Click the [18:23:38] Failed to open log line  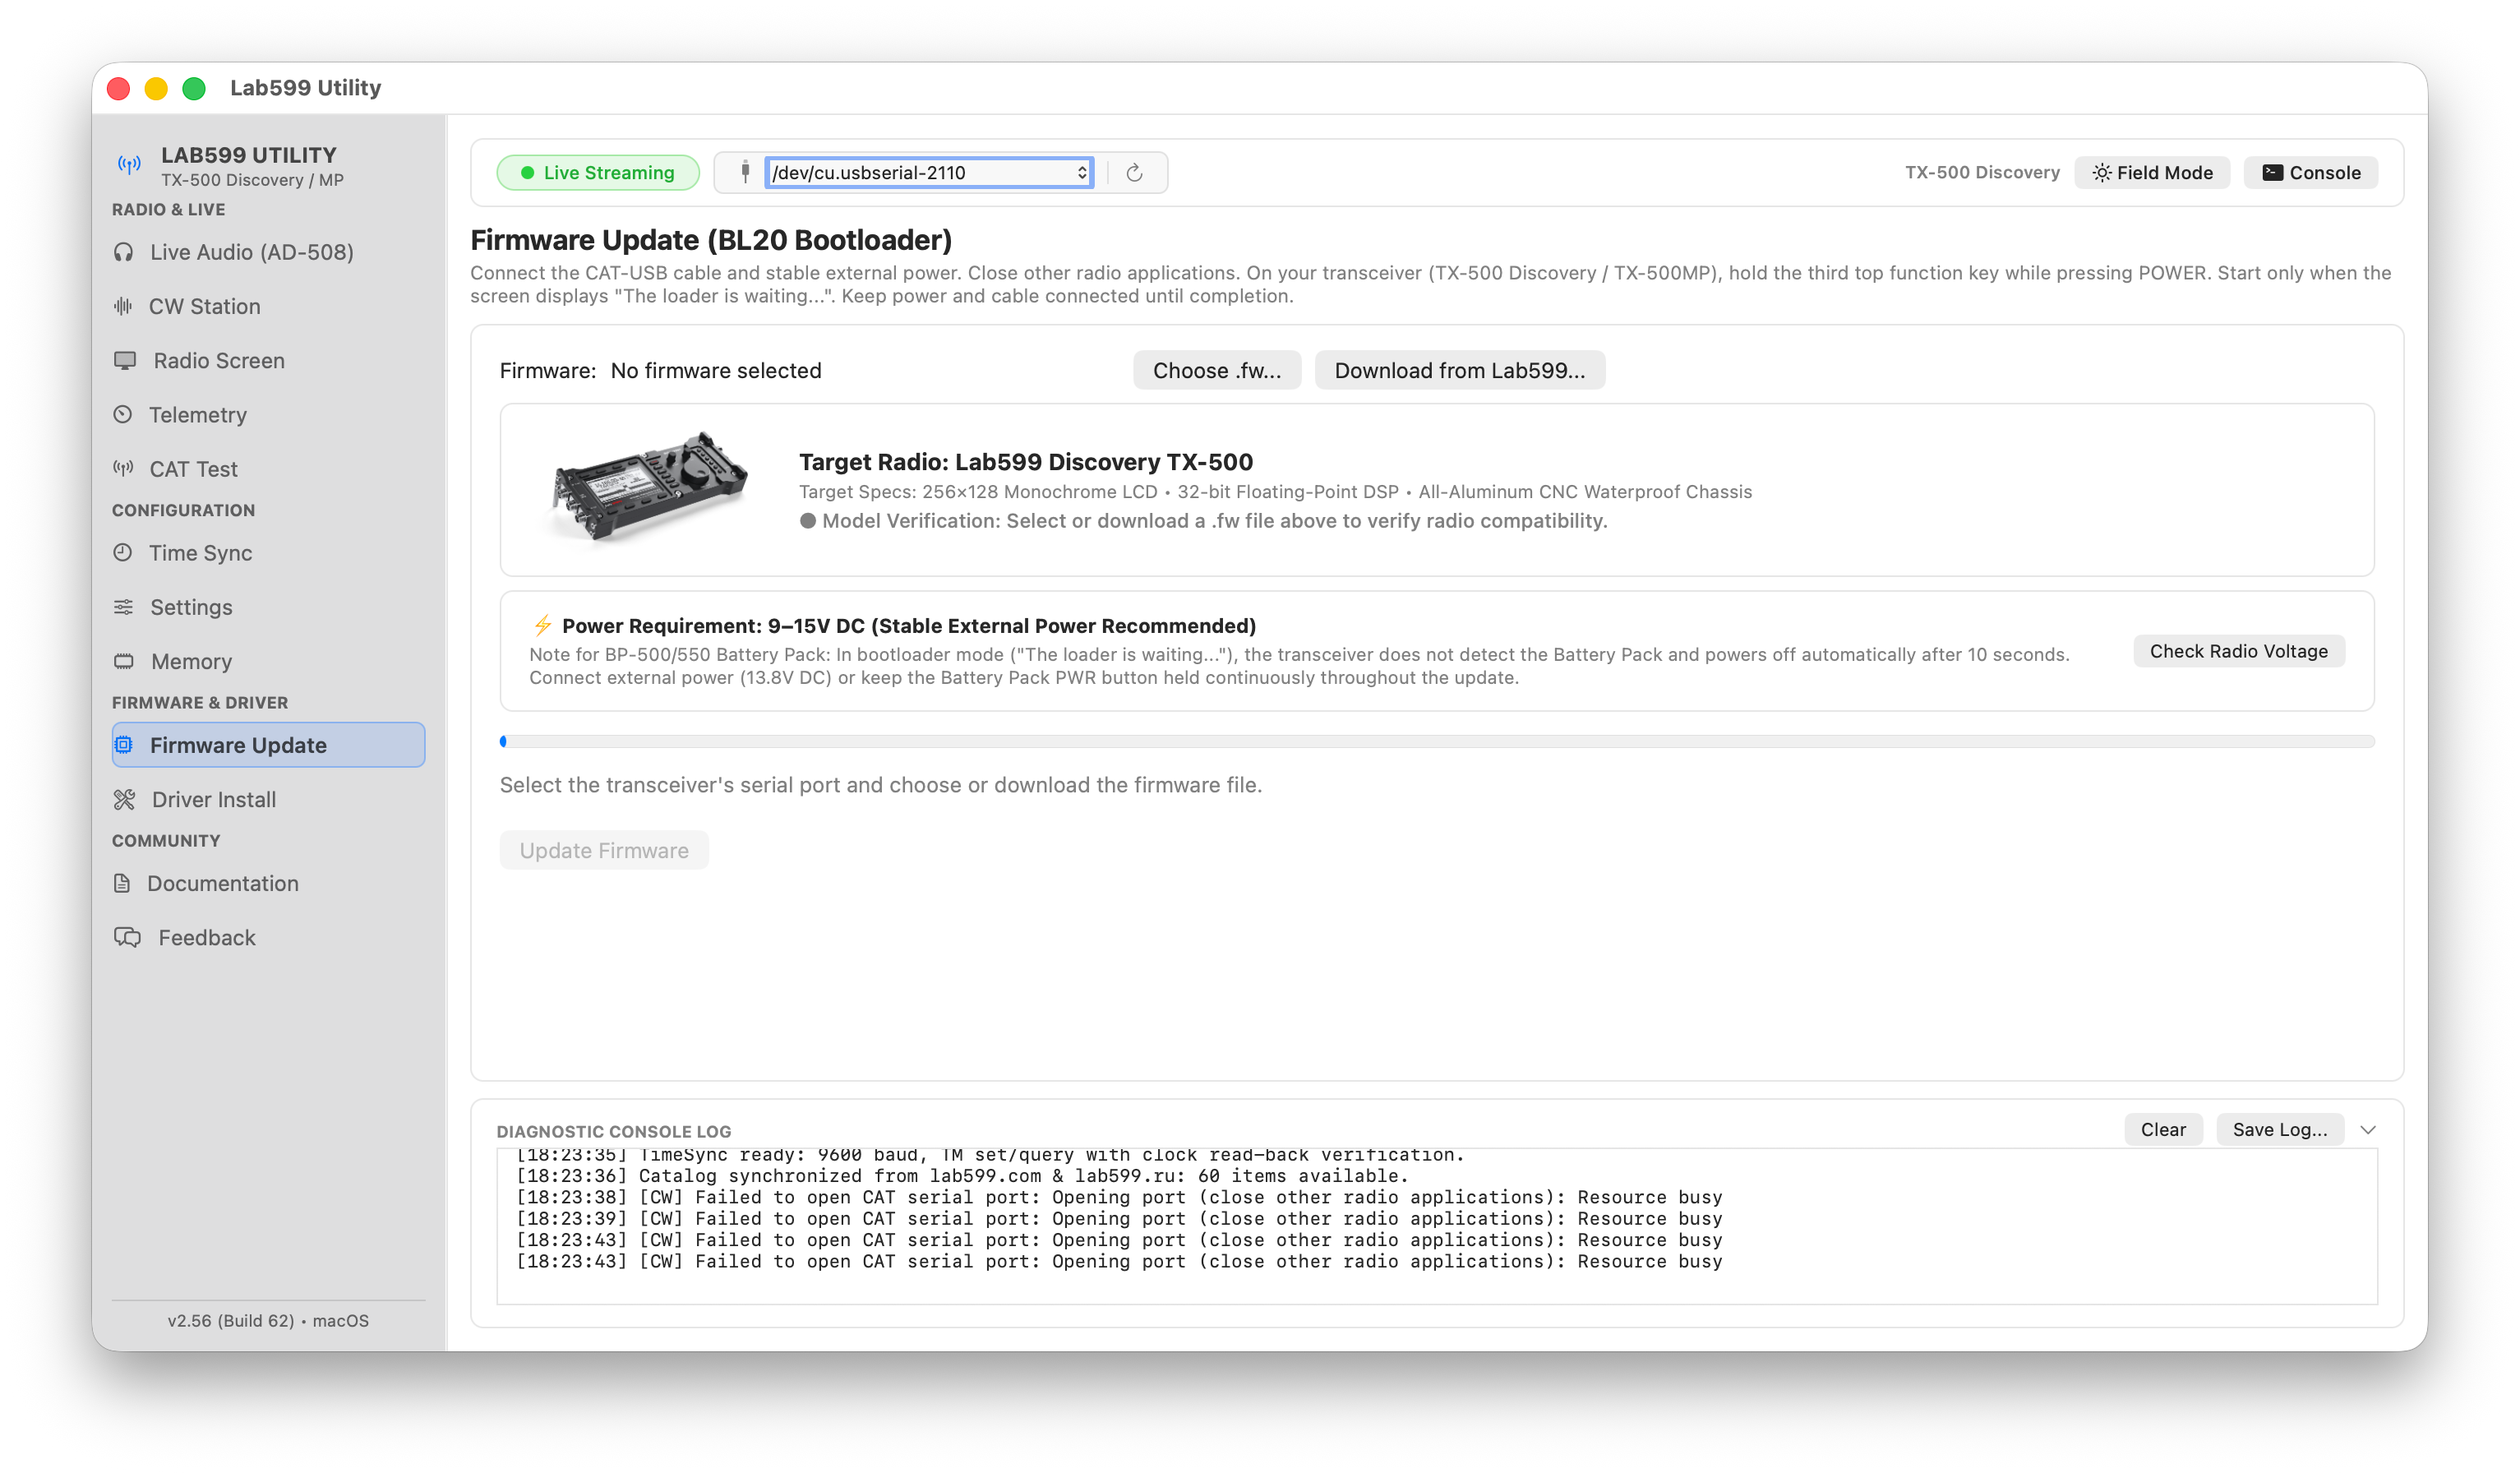(x=1119, y=1197)
